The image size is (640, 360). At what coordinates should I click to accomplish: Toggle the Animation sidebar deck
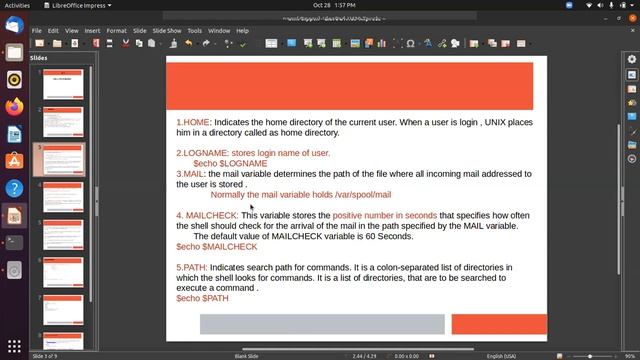632,103
